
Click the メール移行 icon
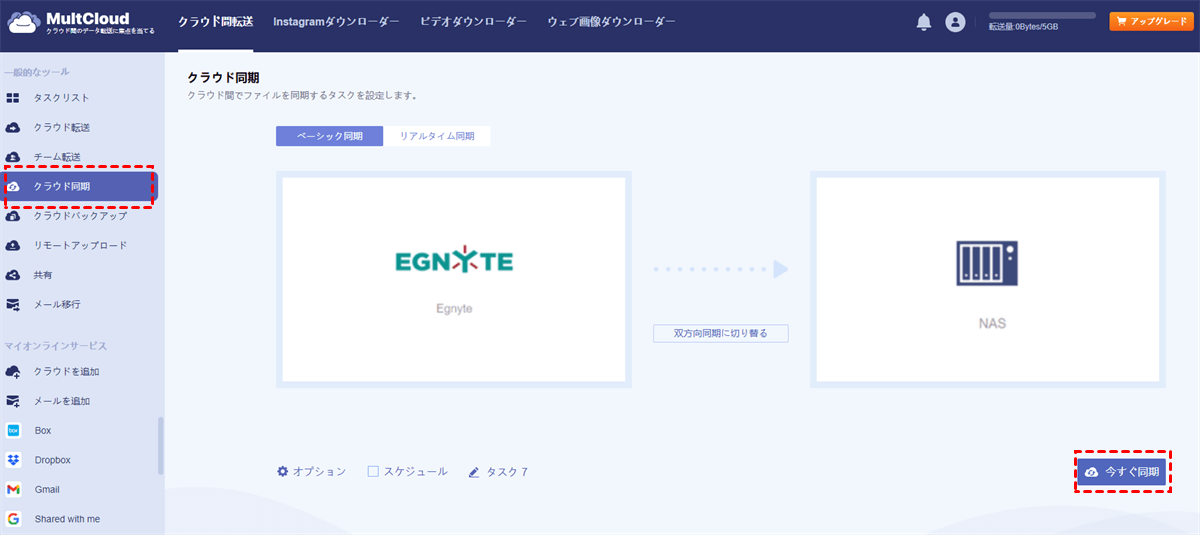13,304
